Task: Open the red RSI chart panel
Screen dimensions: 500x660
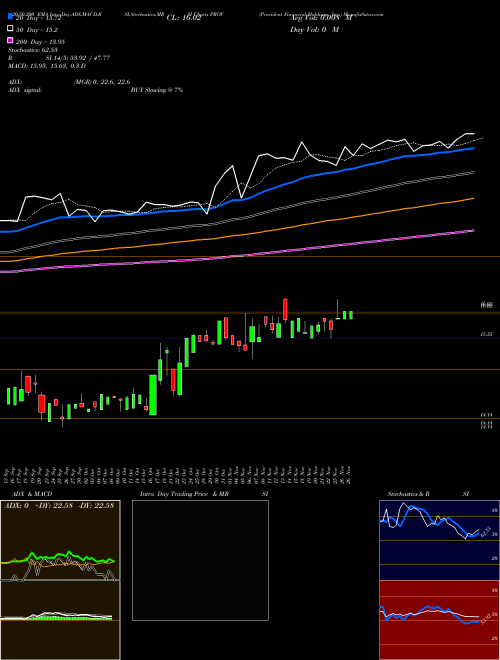Action: (x=439, y=620)
